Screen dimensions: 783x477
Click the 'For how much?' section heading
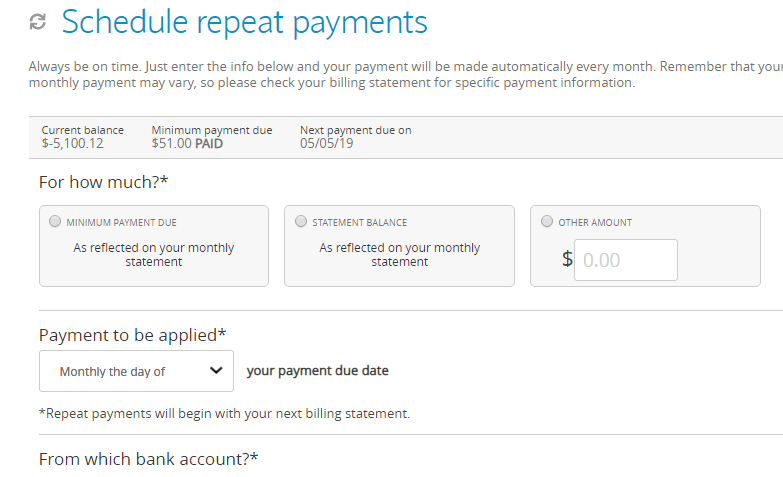(x=103, y=182)
